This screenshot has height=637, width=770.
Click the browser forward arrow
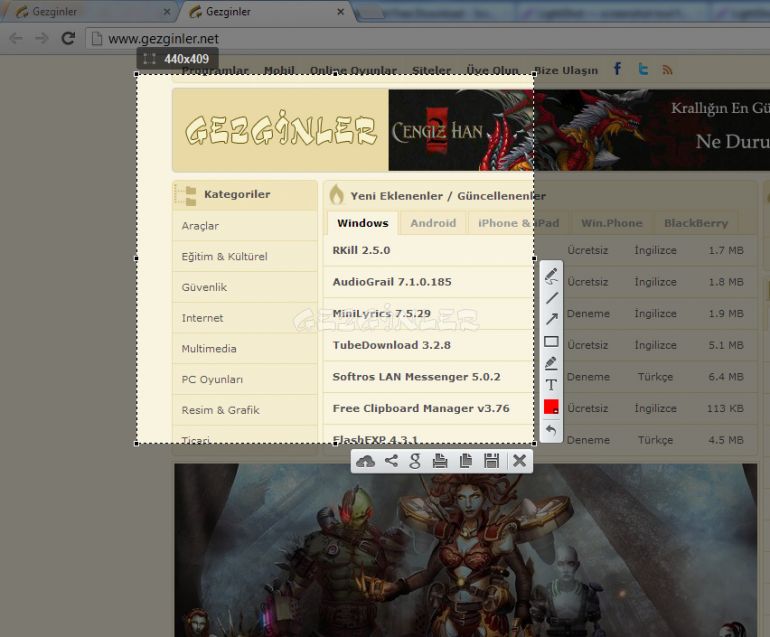pyautogui.click(x=42, y=38)
